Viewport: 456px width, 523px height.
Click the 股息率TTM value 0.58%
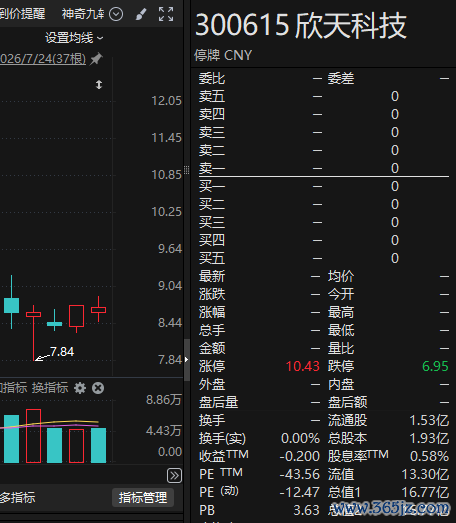pyautogui.click(x=429, y=456)
